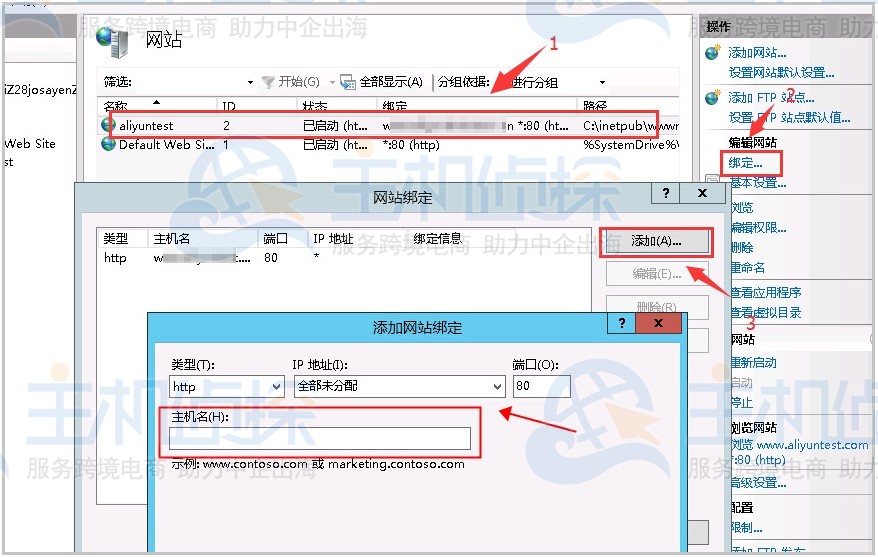
Task: Click the disabled 编辑(E)... button
Action: point(657,274)
